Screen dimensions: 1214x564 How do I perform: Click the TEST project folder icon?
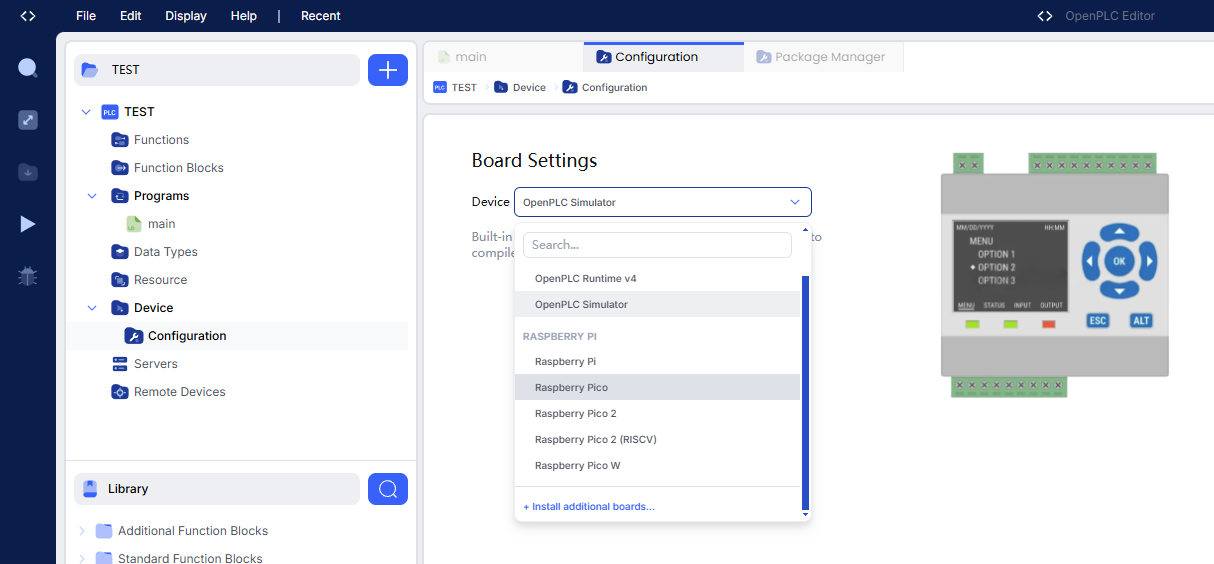[x=90, y=70]
